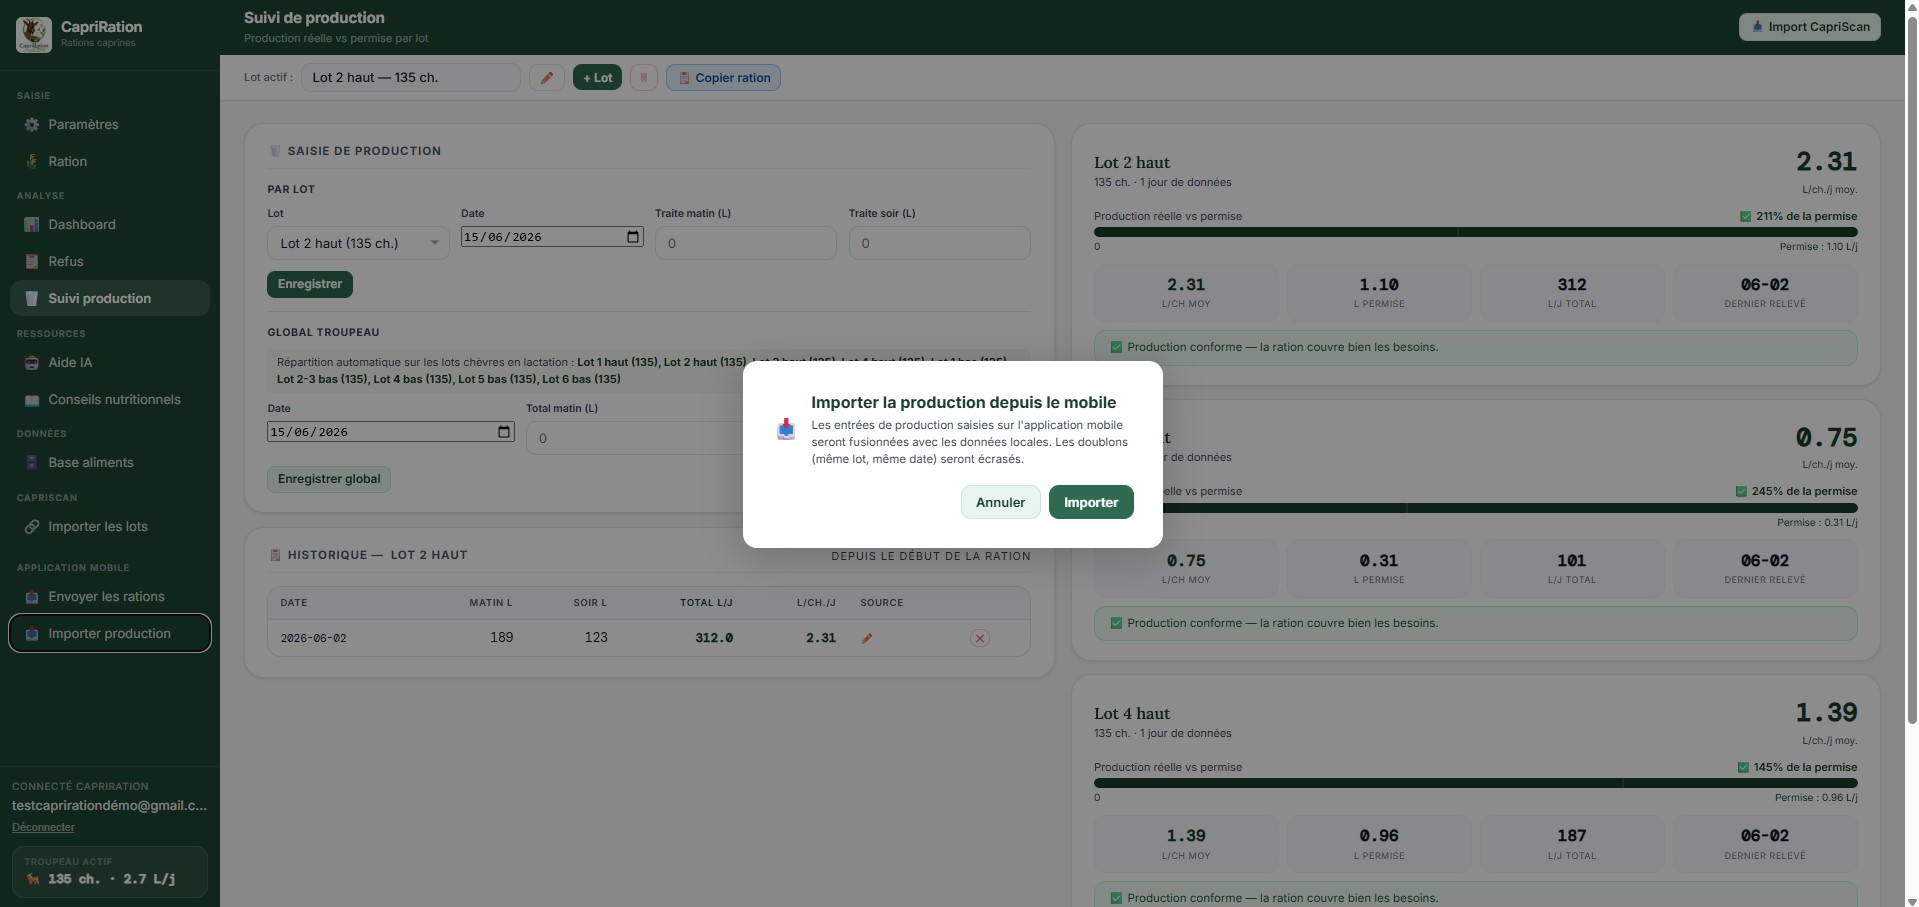Click the mobile import icon in the dialog
This screenshot has height=907, width=1919.
coord(786,429)
